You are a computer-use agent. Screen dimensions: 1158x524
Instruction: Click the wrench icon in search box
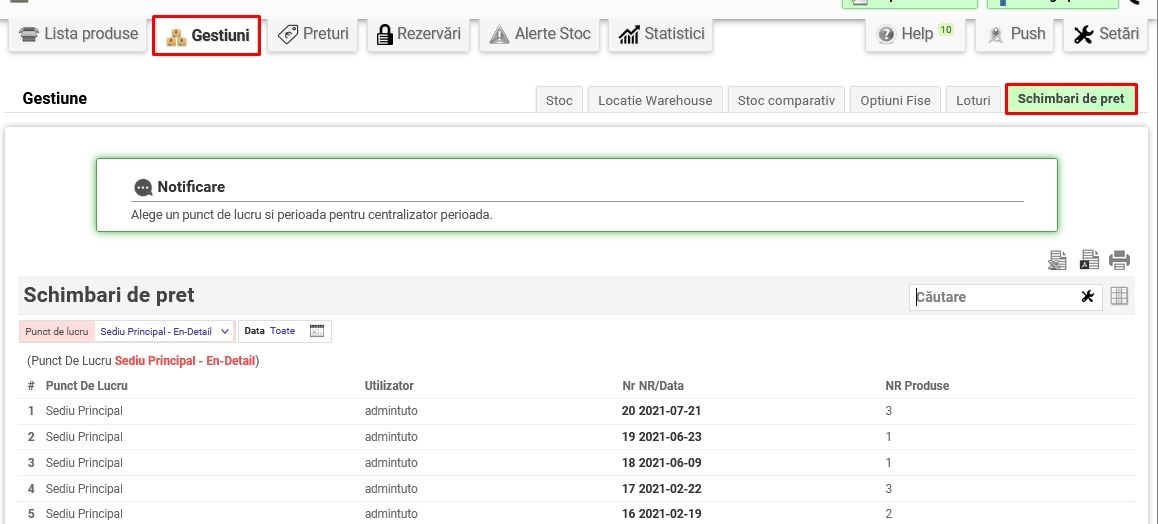pos(1087,297)
